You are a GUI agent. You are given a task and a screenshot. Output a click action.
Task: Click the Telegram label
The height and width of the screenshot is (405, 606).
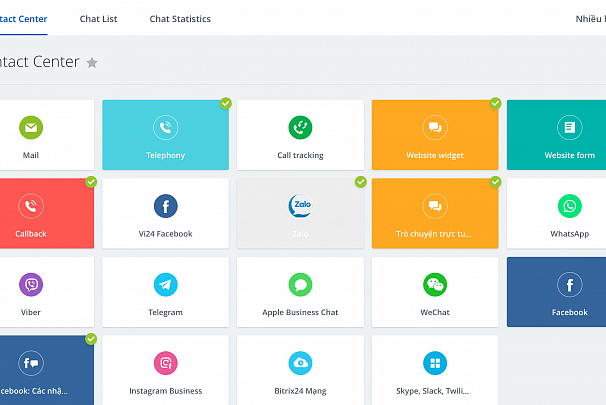[165, 312]
